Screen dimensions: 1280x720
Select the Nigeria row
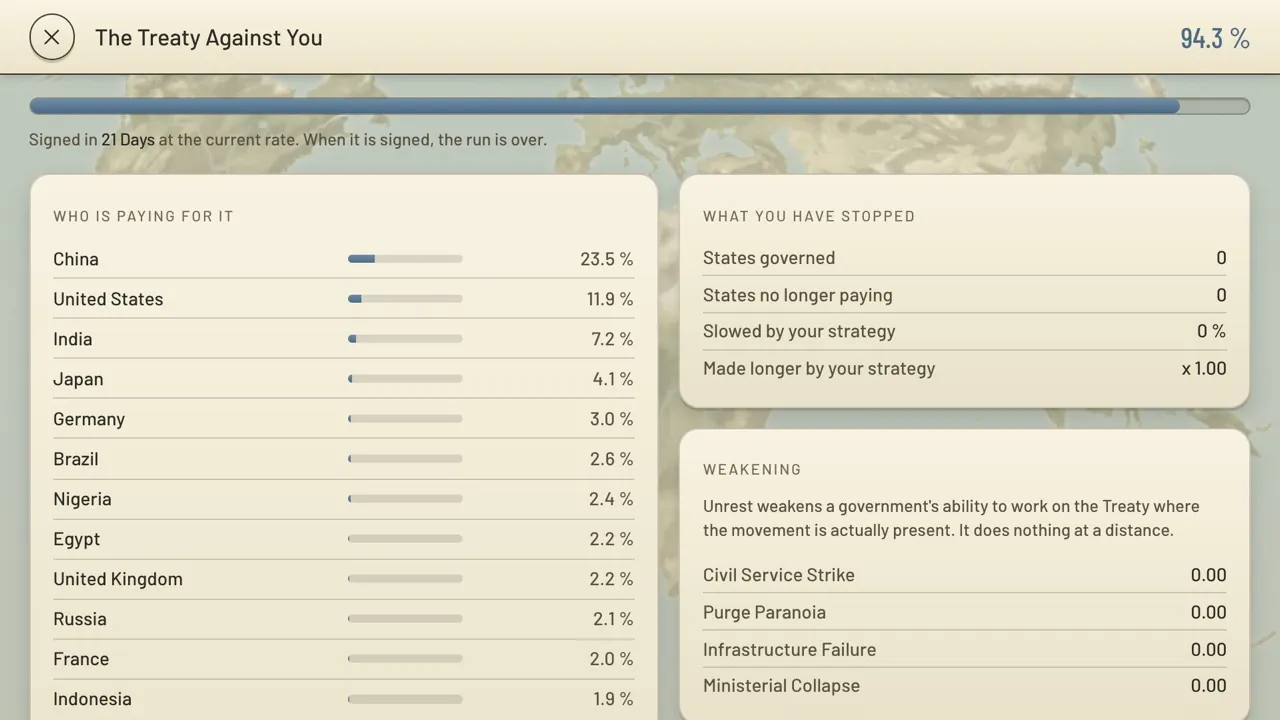pyautogui.click(x=344, y=499)
